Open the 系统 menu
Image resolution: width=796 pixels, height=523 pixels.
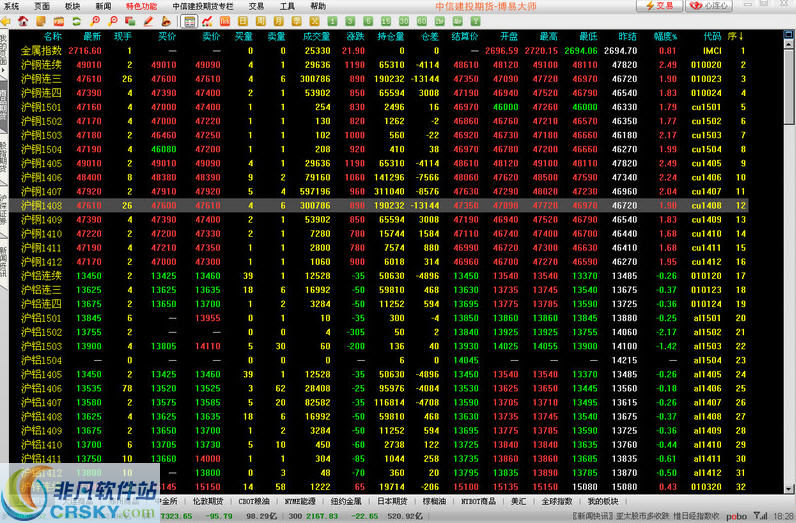pos(11,6)
